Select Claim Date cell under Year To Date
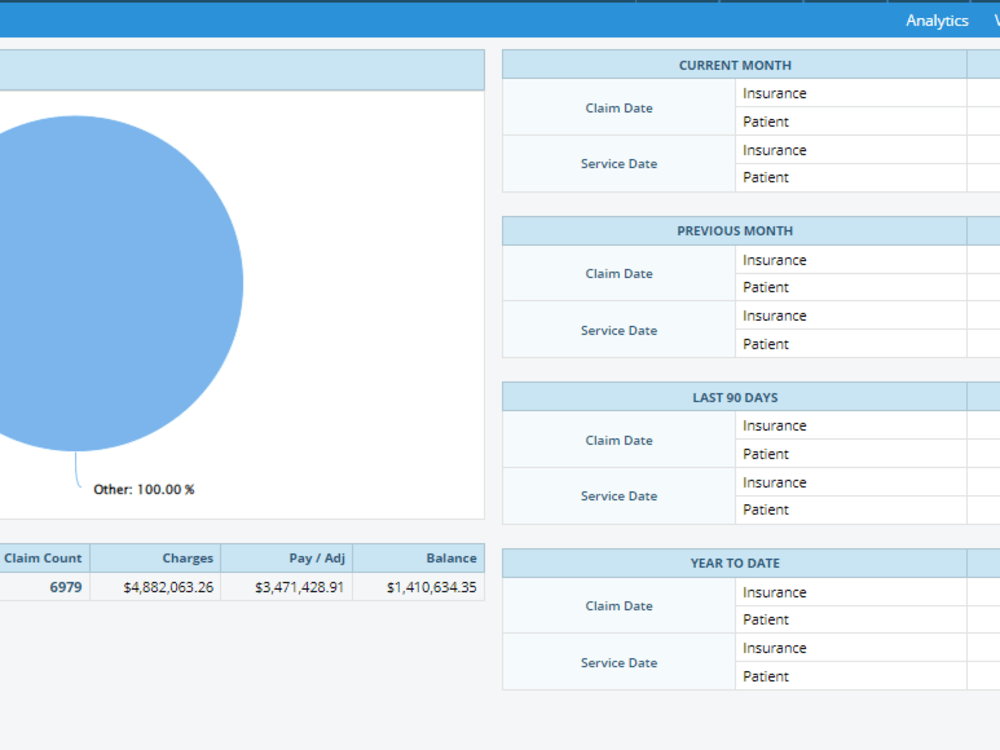This screenshot has height=750, width=1000. [619, 606]
